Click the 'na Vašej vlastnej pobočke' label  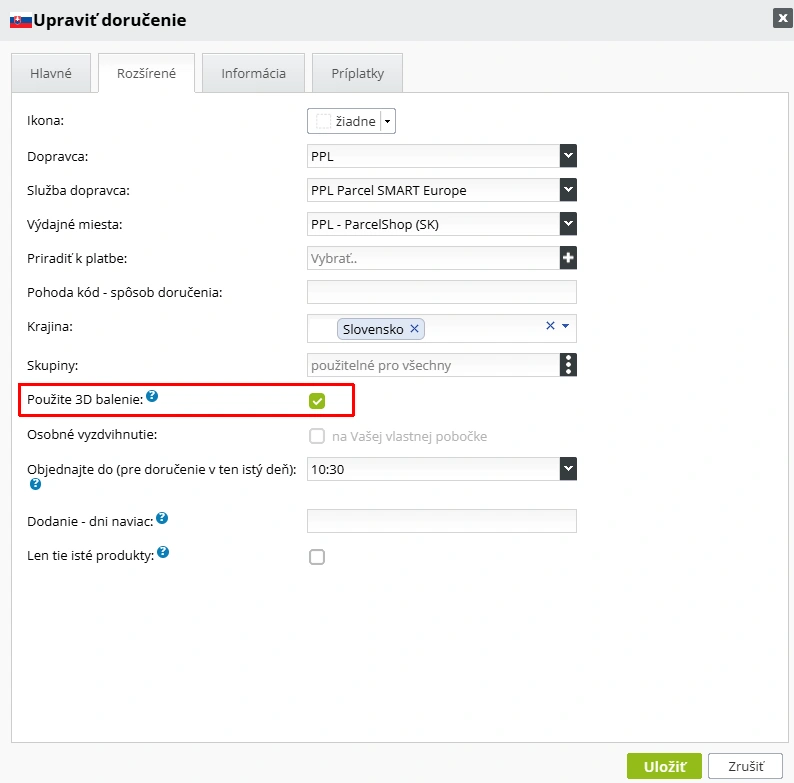coord(409,436)
